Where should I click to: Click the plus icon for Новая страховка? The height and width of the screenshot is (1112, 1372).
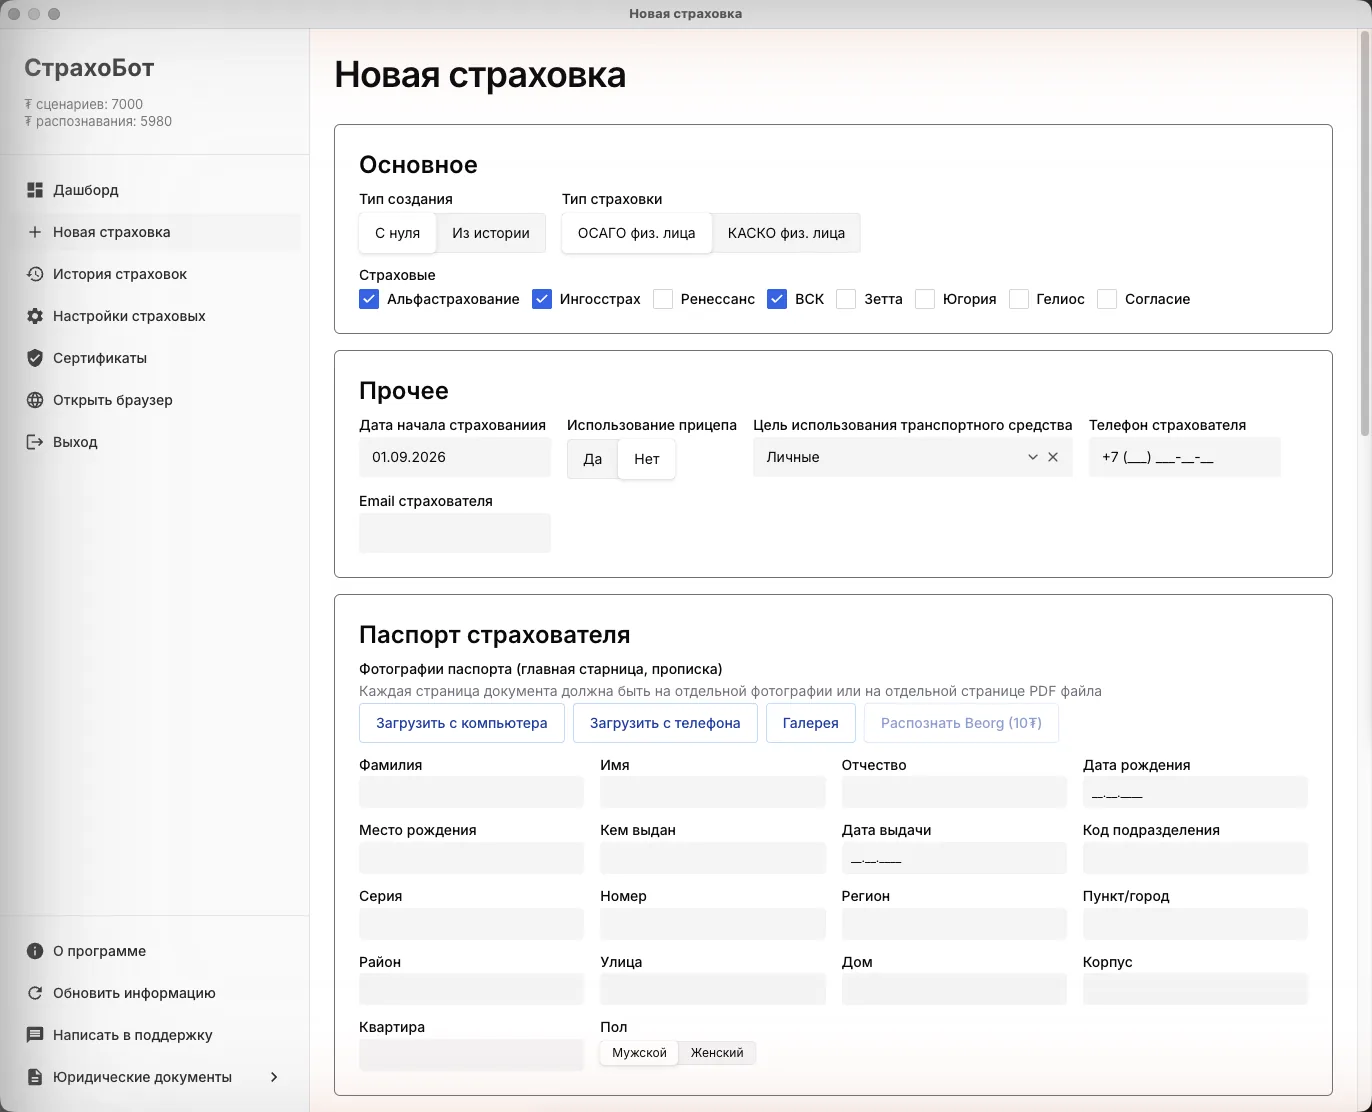coord(35,232)
